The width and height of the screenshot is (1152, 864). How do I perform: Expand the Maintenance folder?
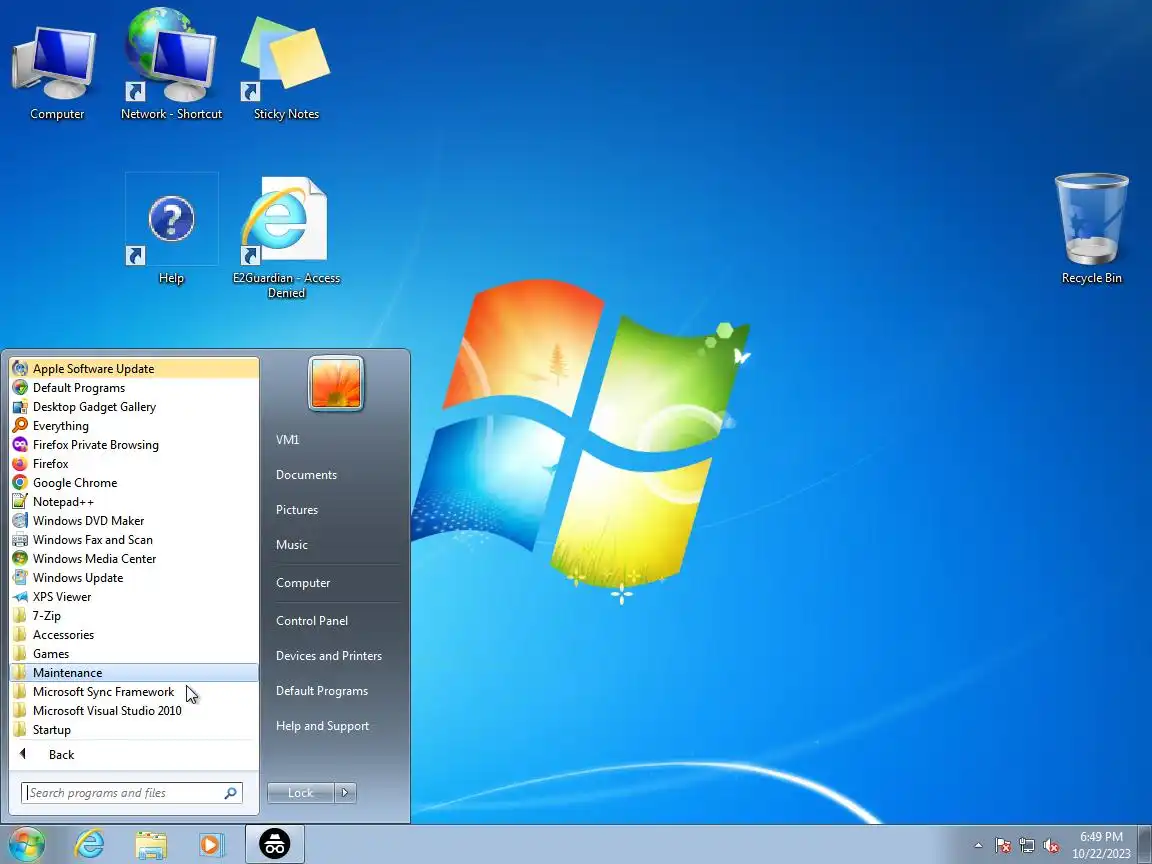(134, 673)
